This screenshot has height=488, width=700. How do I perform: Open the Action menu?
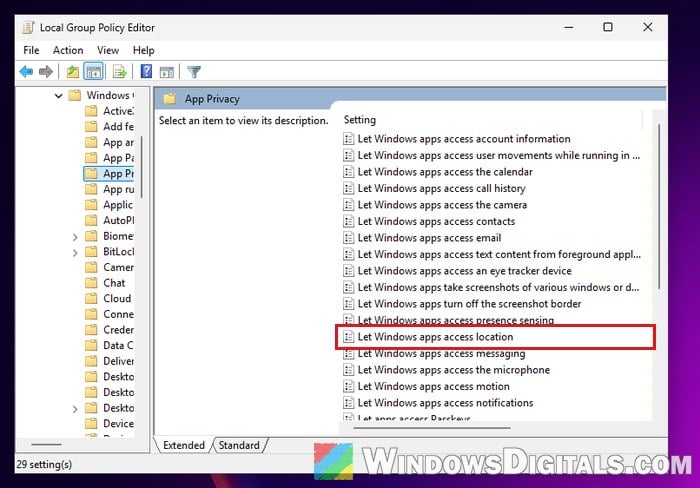pyautogui.click(x=68, y=50)
